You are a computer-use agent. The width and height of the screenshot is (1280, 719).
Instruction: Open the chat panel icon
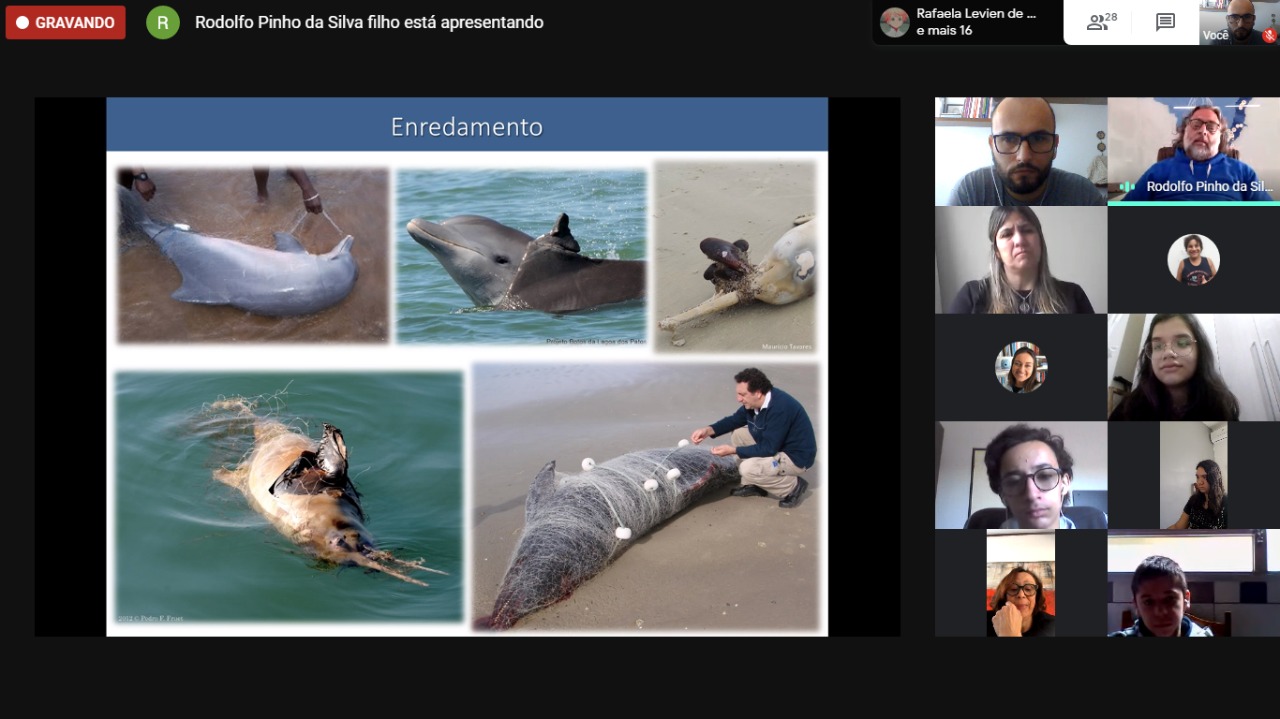(x=1165, y=22)
